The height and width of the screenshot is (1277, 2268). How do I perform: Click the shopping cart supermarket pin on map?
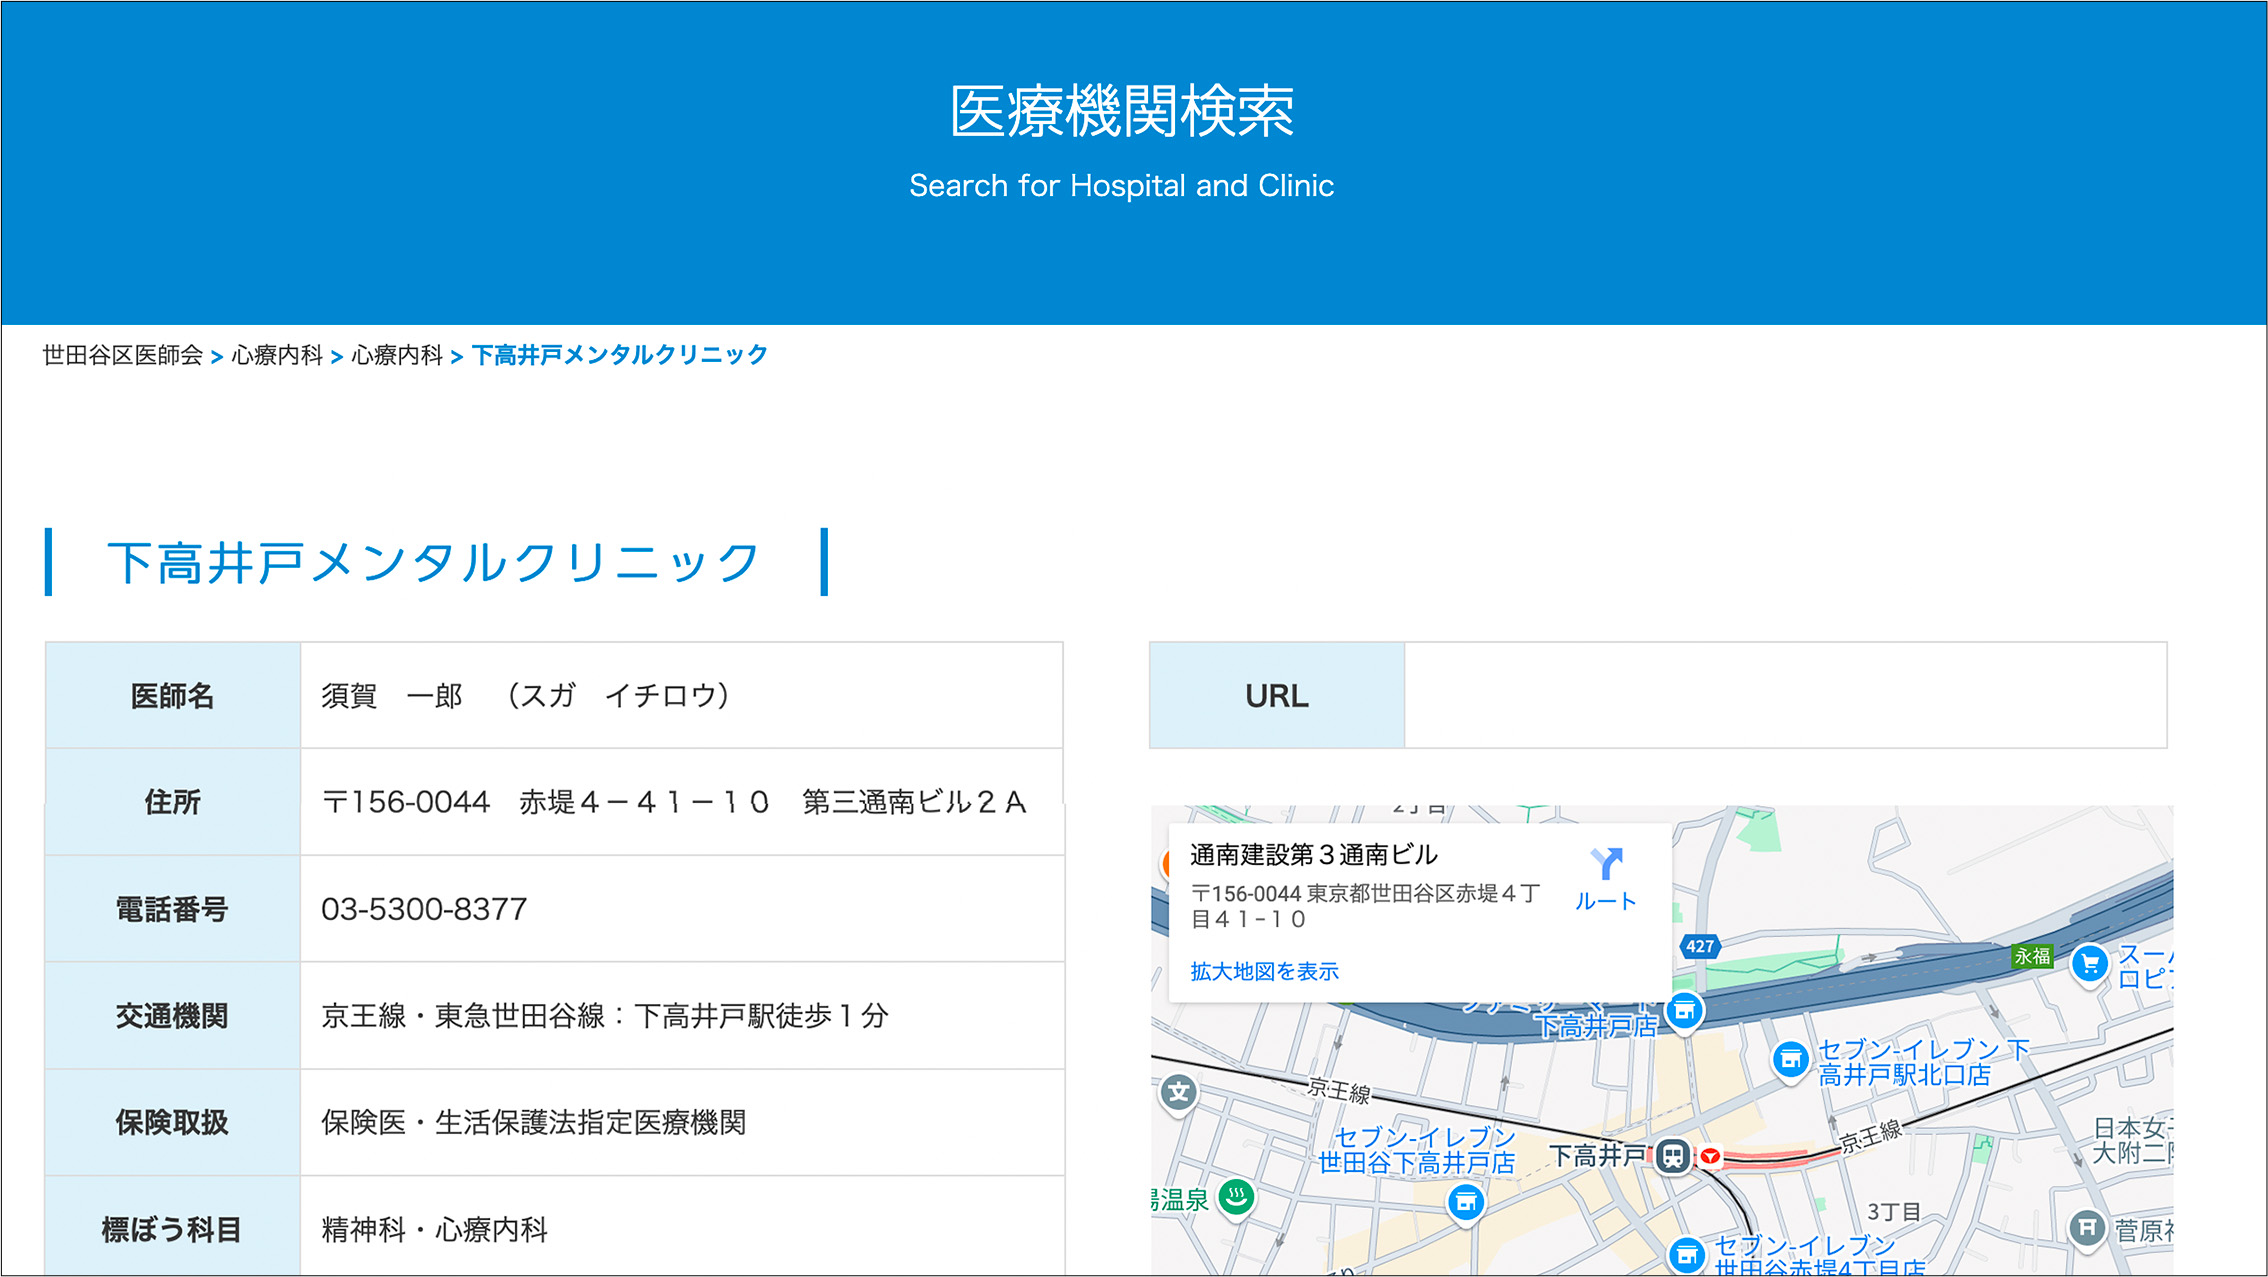point(2090,964)
